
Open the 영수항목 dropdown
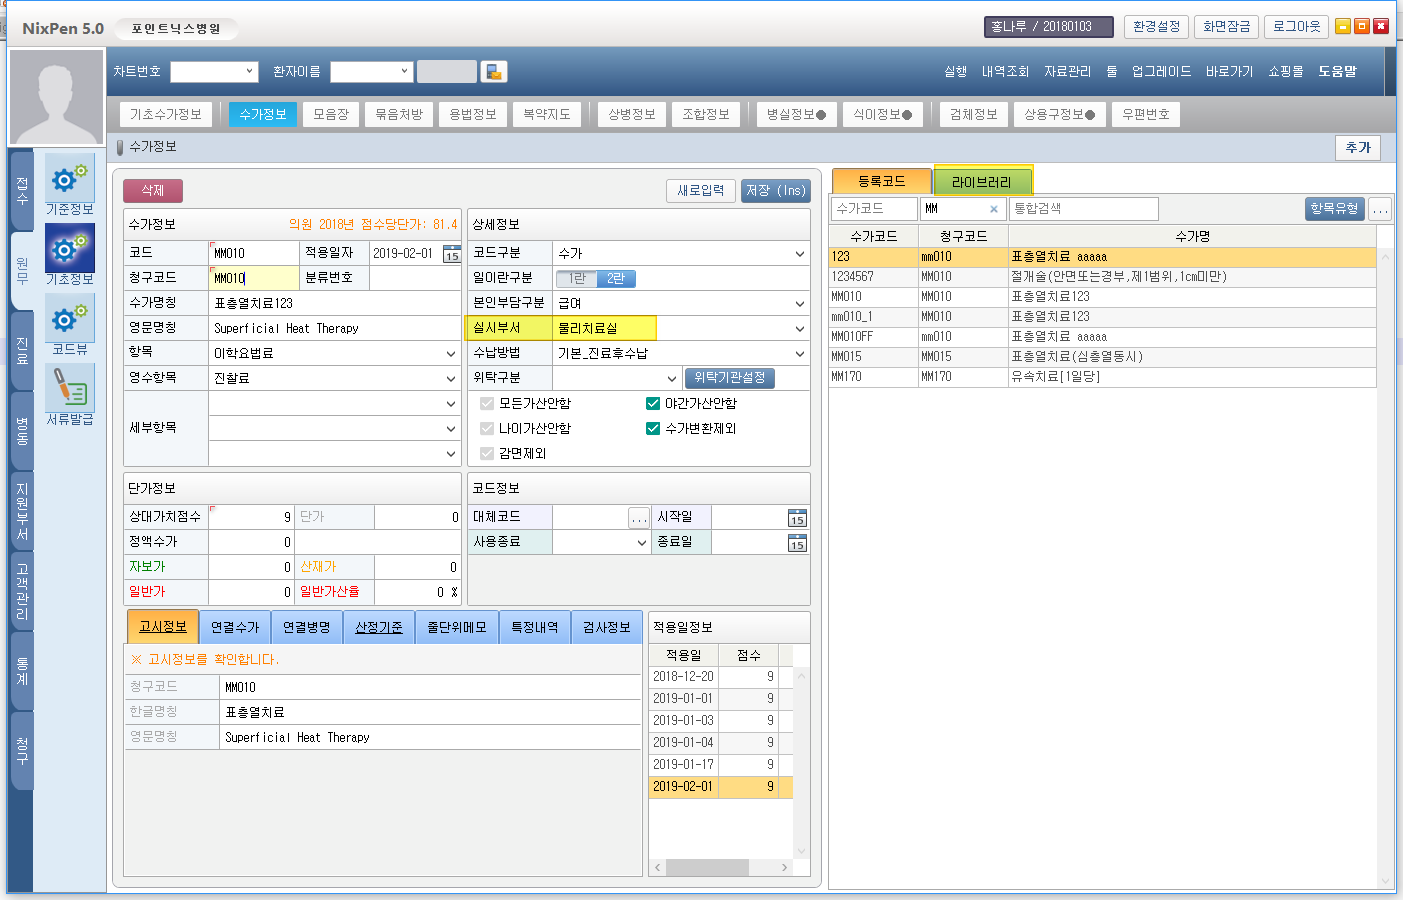[450, 378]
